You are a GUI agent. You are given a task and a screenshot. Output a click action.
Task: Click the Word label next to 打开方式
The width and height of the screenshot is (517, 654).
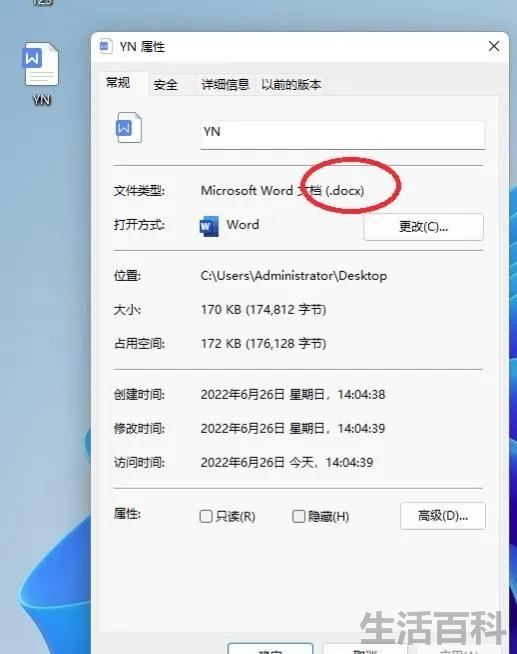point(243,225)
